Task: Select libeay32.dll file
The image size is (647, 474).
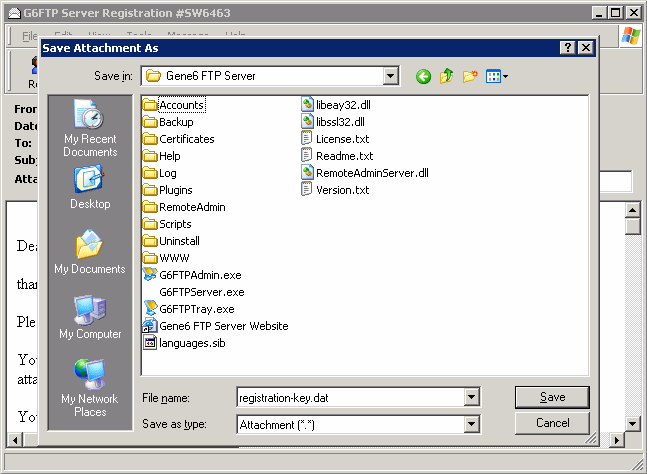Action: coord(336,105)
